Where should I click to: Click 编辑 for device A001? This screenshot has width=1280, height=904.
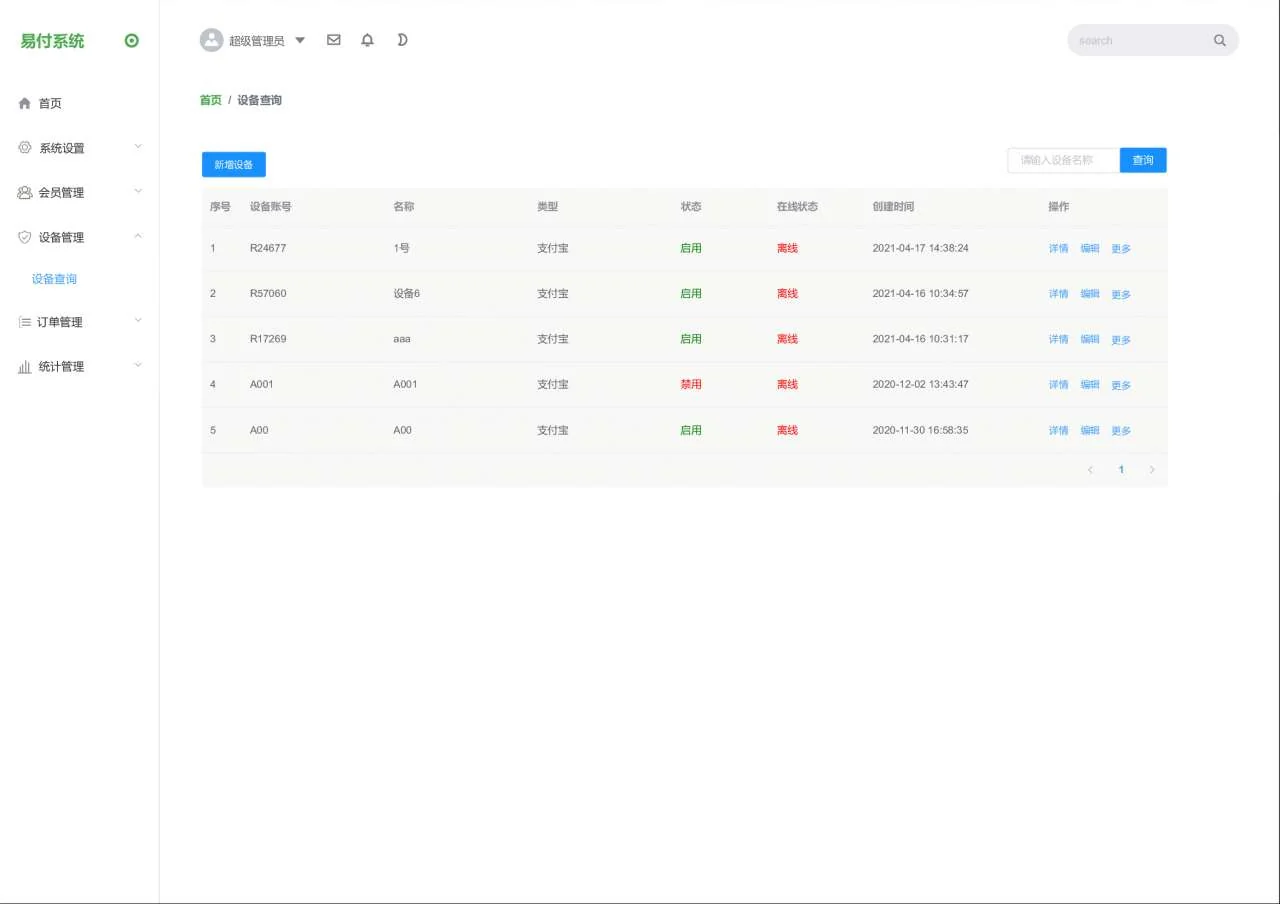coord(1089,385)
